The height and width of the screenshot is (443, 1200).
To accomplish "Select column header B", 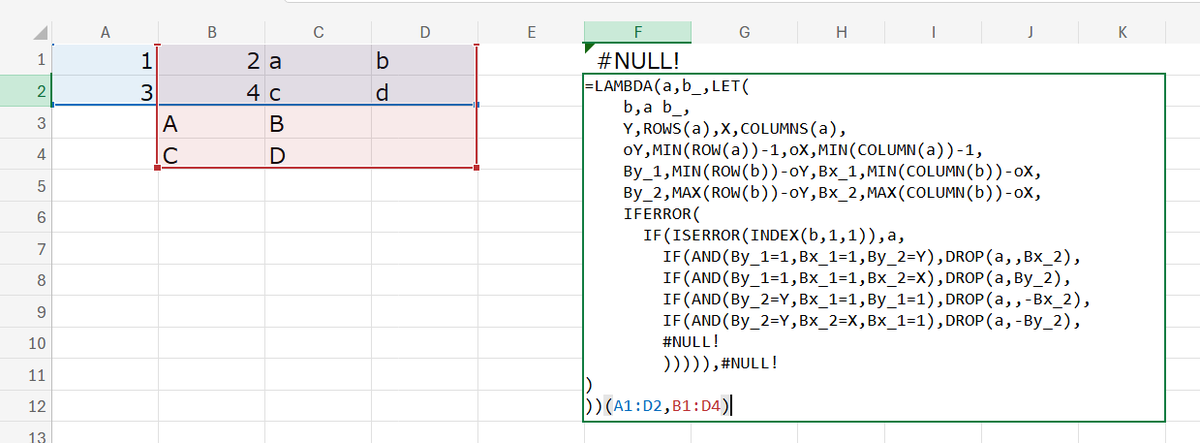I will point(212,32).
